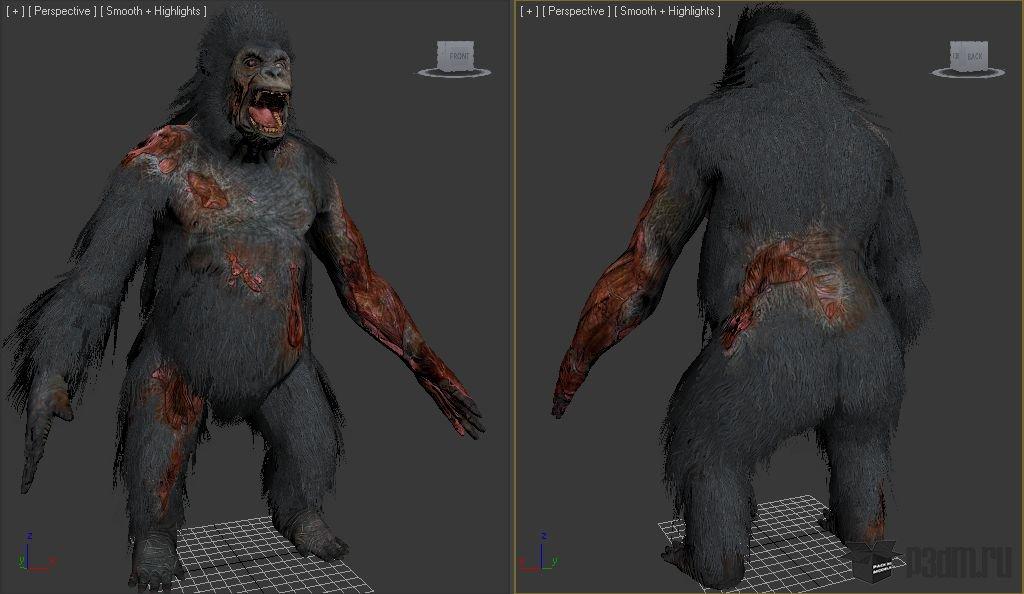Click the BACK face of the right ViewCube
Viewport: 1024px width, 594px height.
(974, 56)
